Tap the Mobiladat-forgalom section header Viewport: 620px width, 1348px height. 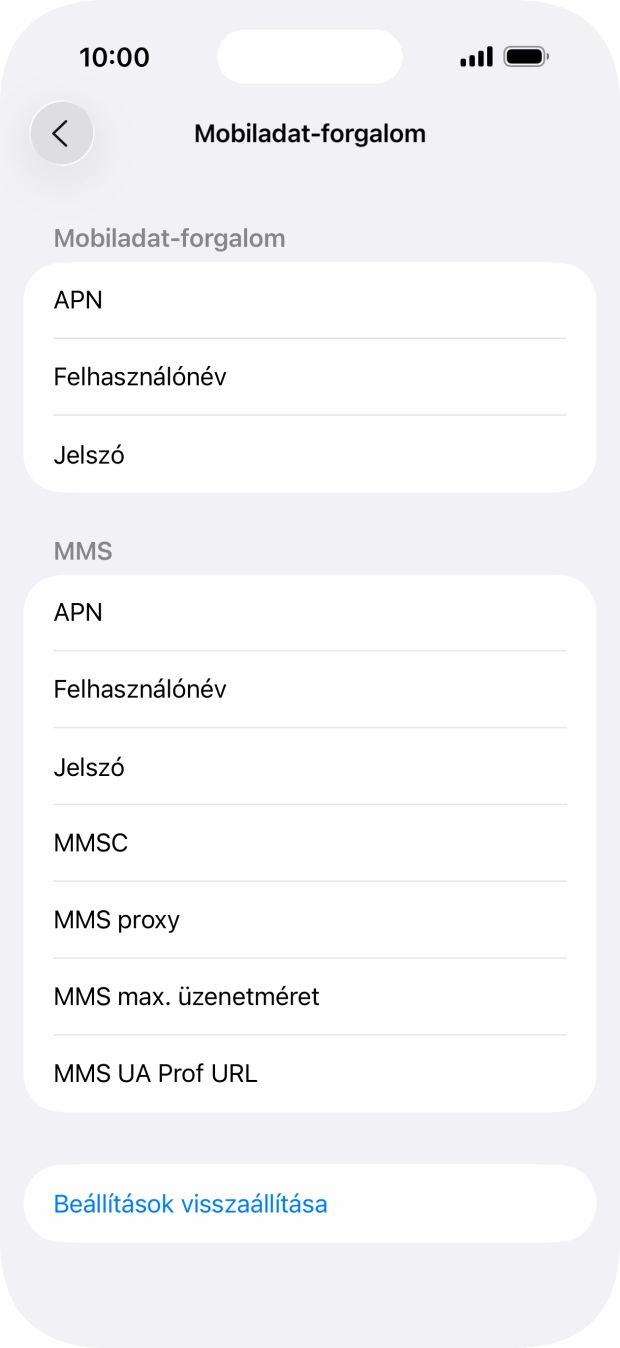coord(169,238)
